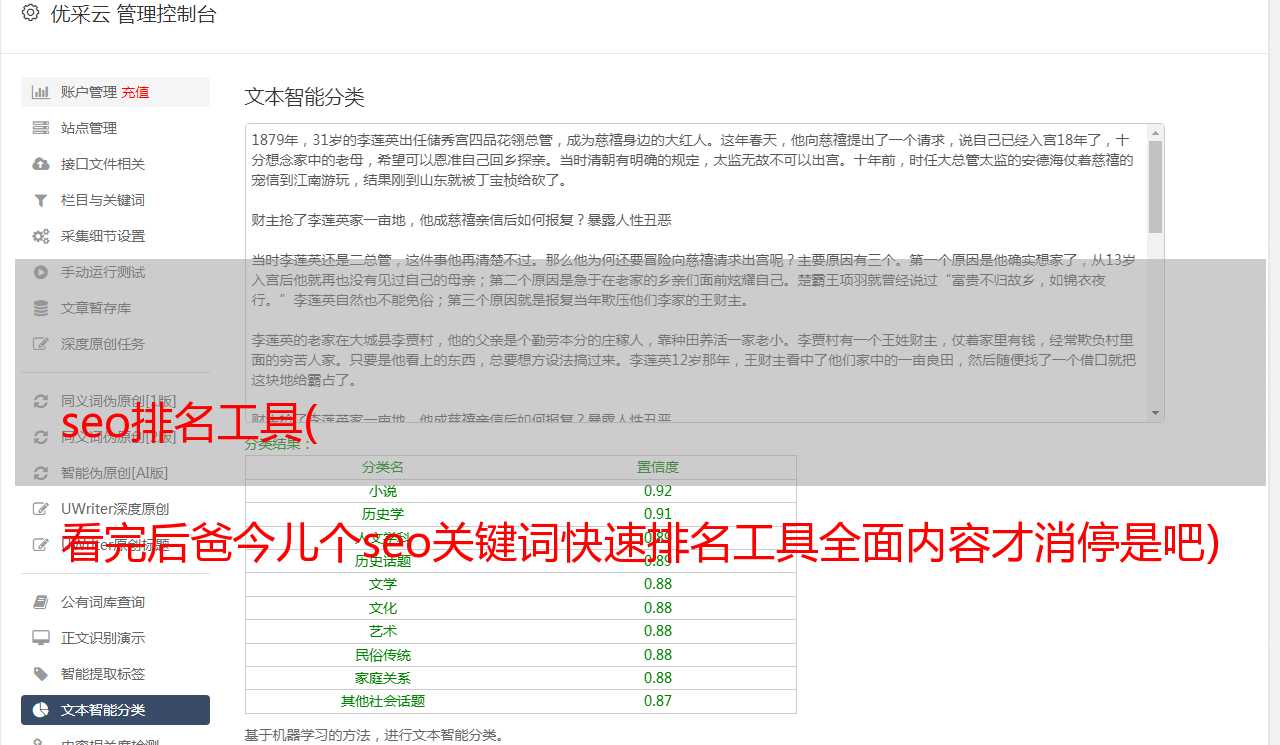Click the pencil icon next to UWriter深度原创
This screenshot has height=745, width=1280.
pos(41,509)
